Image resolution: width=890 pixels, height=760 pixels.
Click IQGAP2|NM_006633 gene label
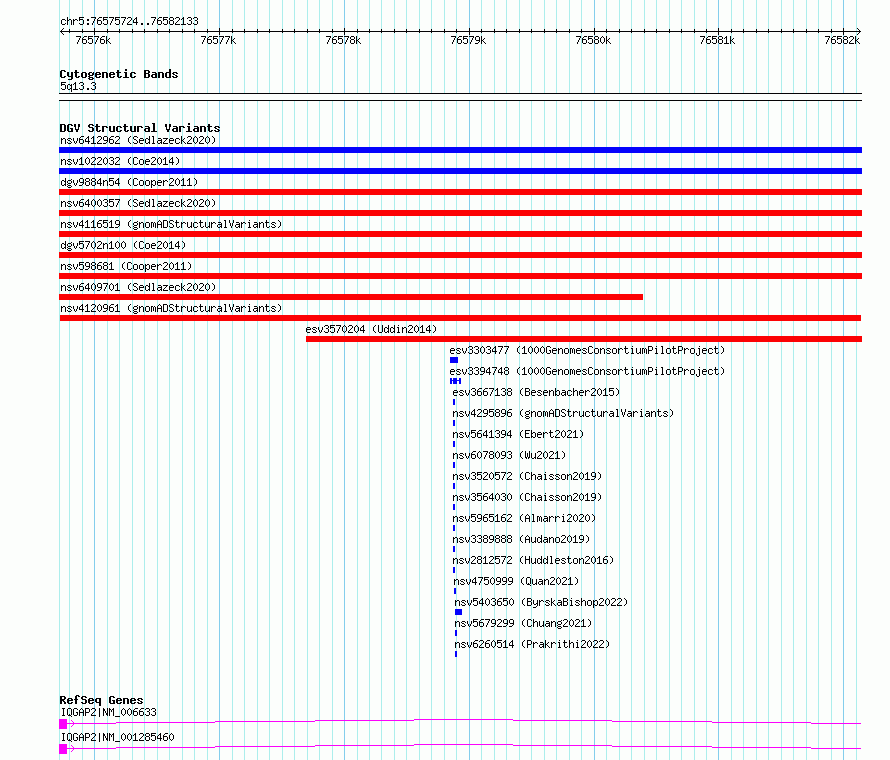[x=108, y=712]
